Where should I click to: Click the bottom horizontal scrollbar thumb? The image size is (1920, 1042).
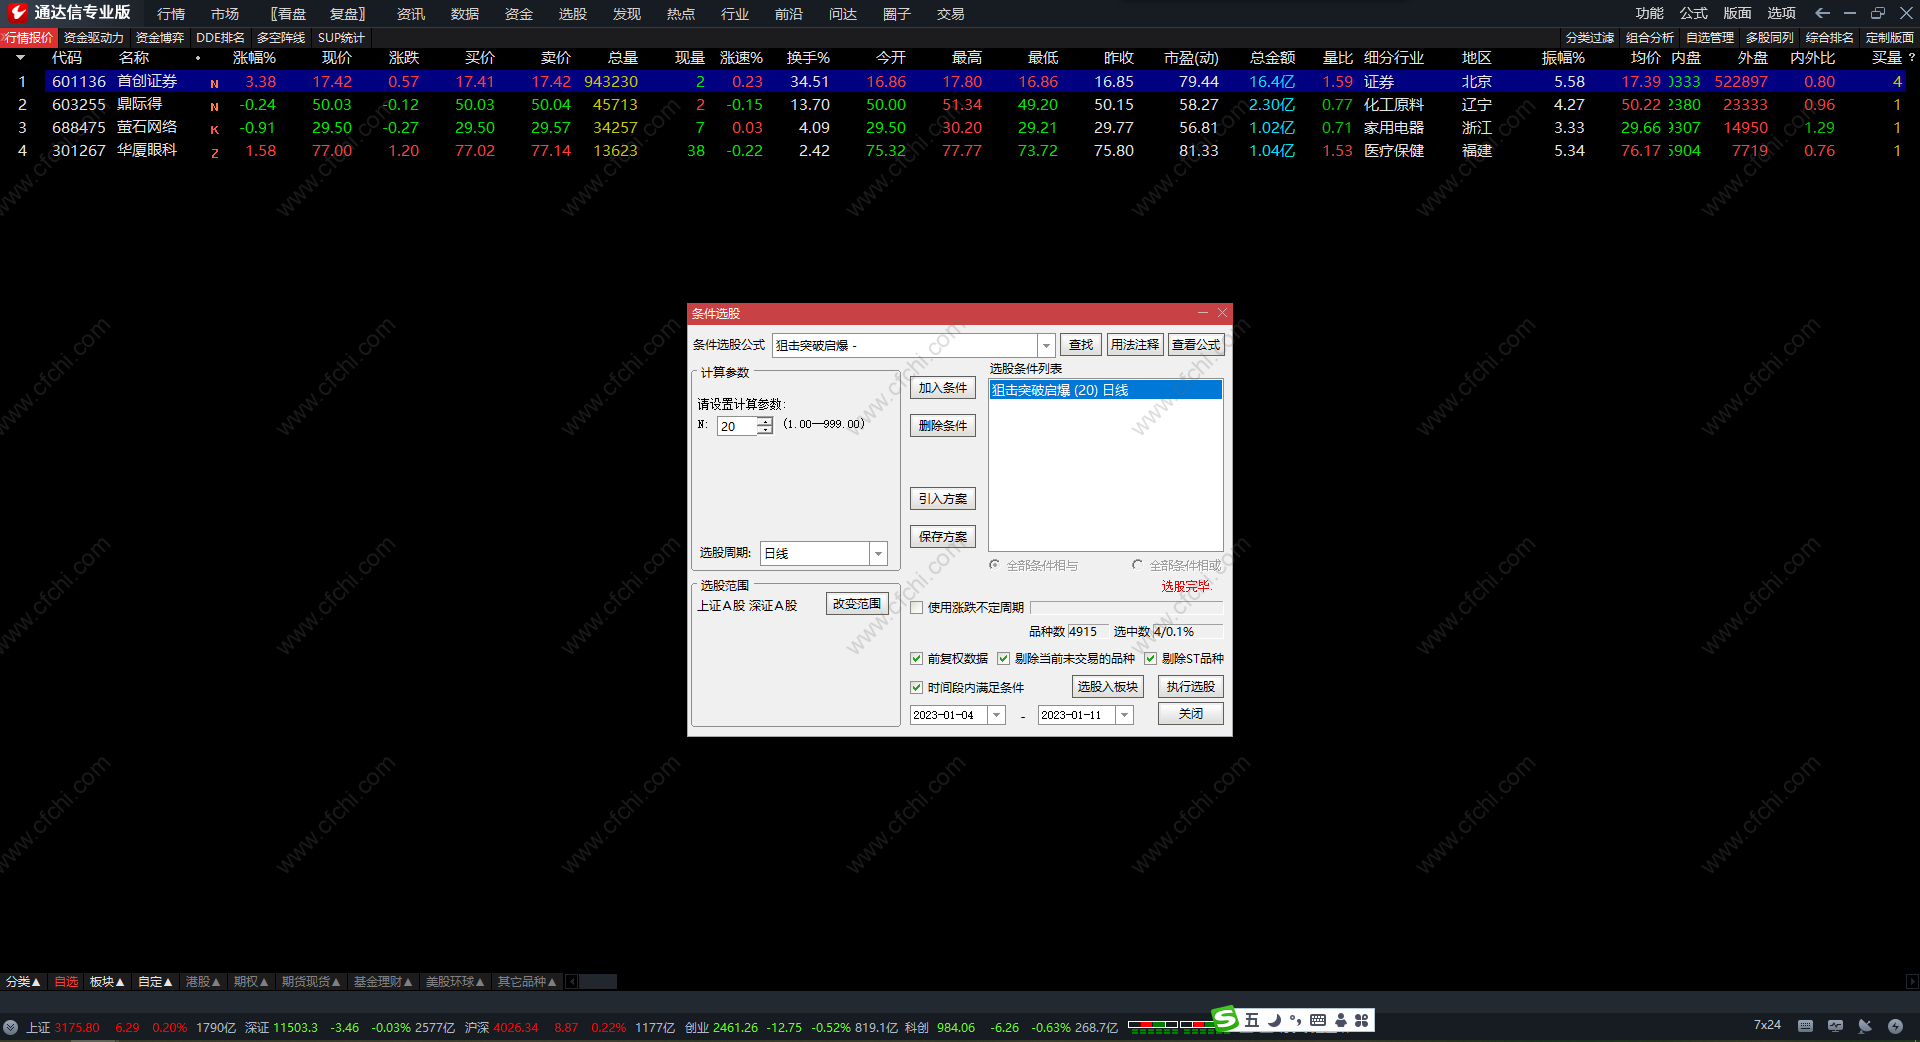point(598,982)
